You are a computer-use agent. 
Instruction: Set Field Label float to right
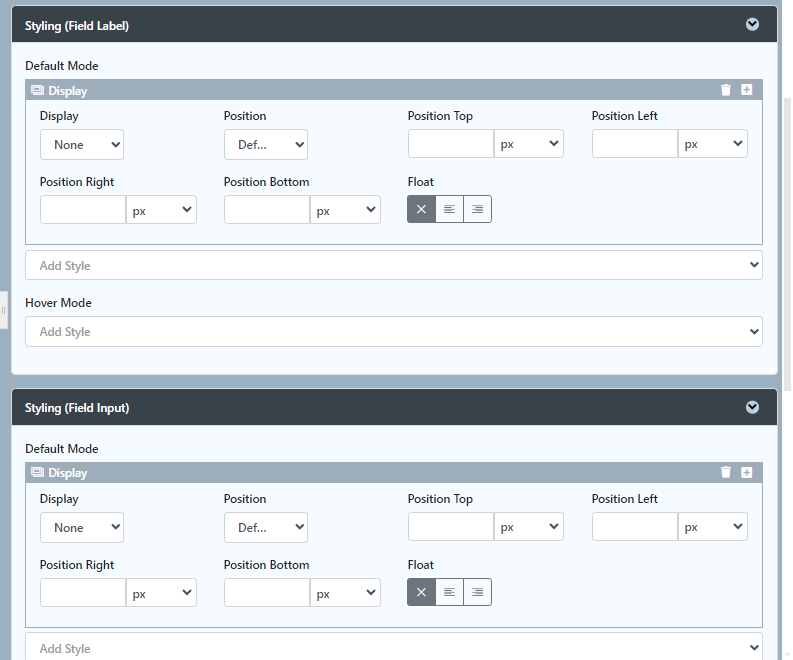coord(477,209)
